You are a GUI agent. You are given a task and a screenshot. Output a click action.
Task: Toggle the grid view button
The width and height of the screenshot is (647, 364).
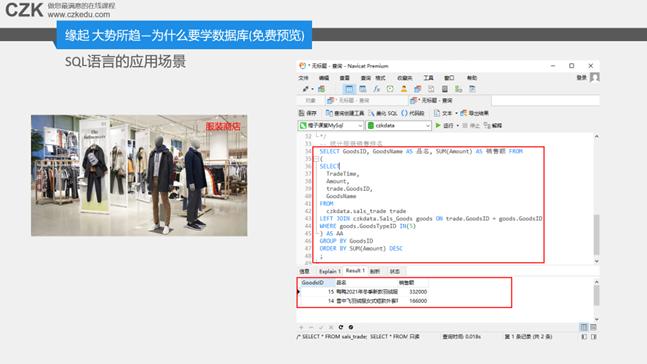[583, 327]
